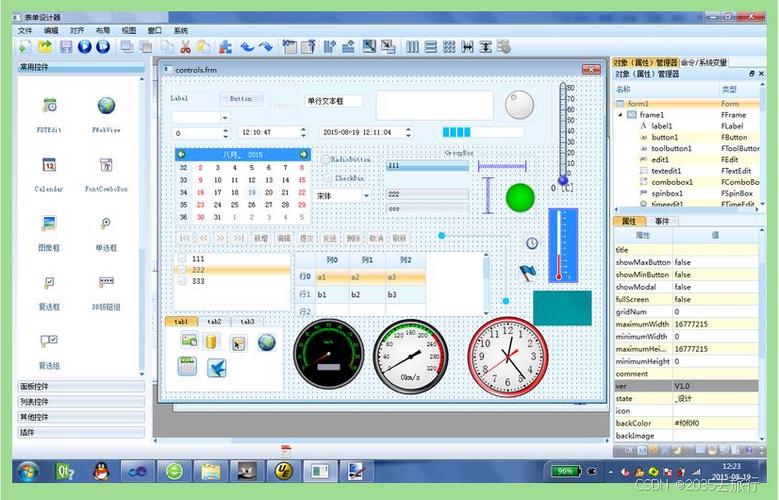Select the Calendar control in palette
Viewport: 779px width, 500px height.
(x=49, y=165)
